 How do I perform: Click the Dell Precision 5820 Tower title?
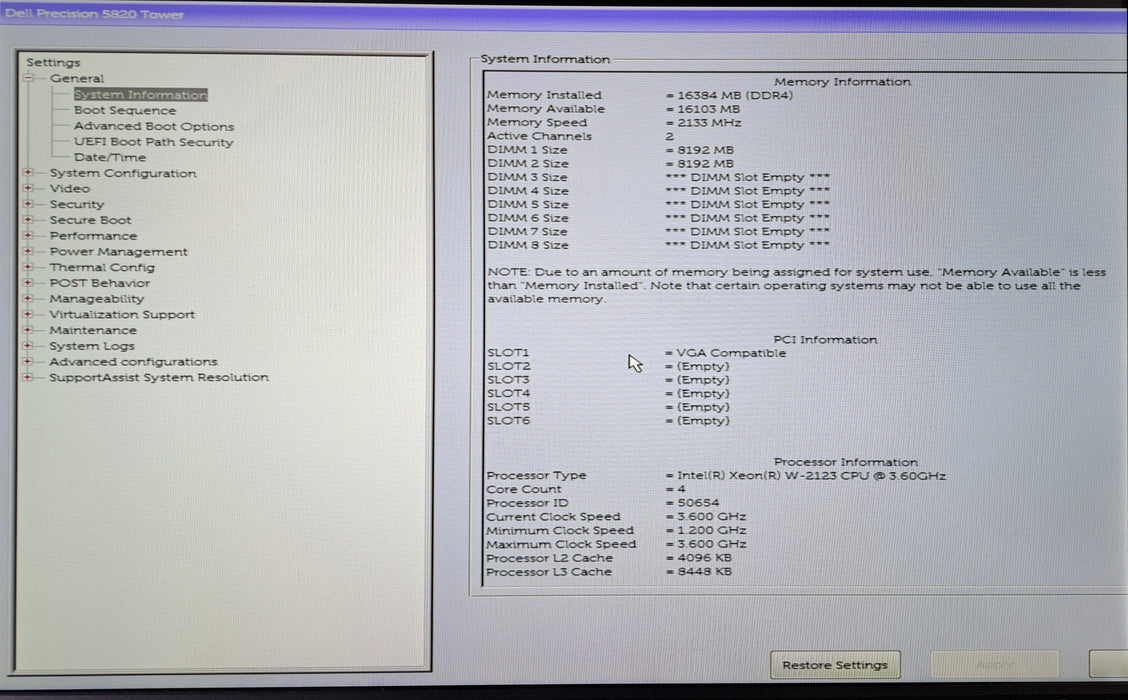point(94,14)
